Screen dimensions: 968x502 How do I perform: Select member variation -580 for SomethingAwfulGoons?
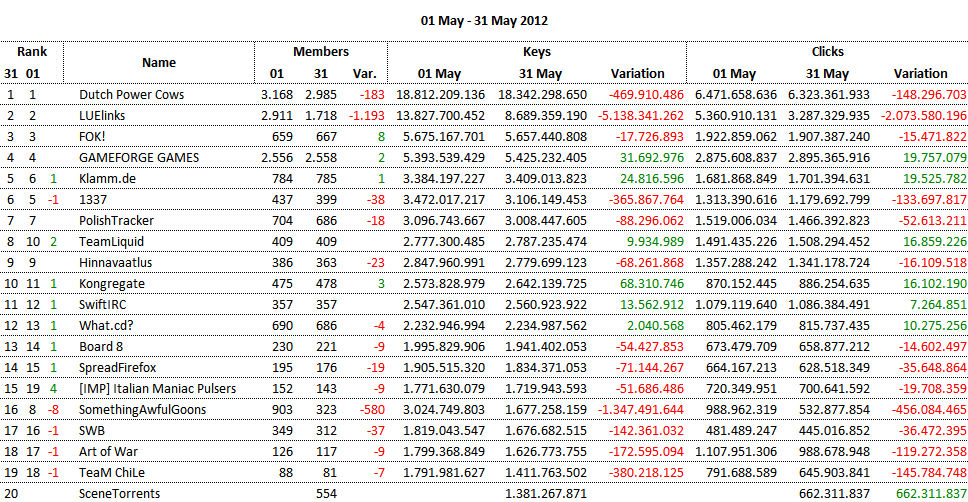click(x=373, y=409)
